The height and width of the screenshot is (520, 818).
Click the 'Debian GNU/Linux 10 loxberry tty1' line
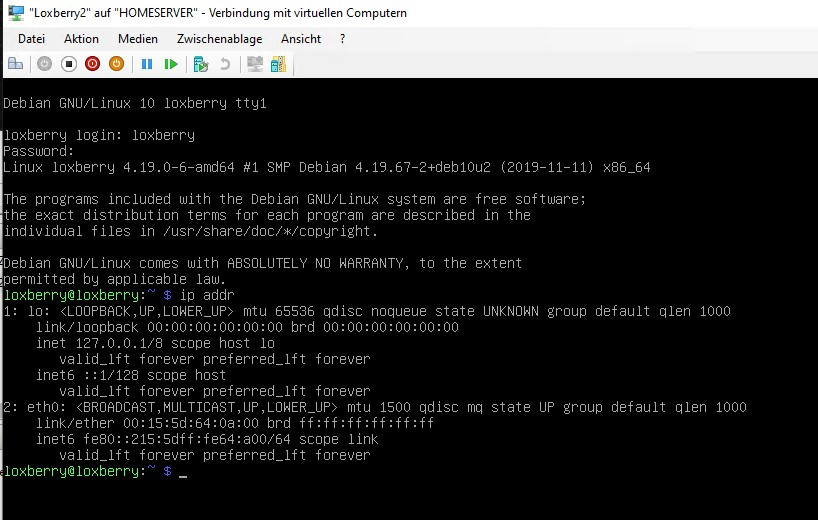[135, 103]
